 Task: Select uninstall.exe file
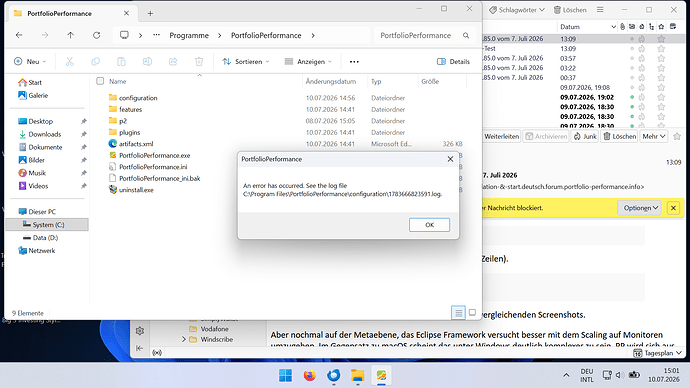131,190
